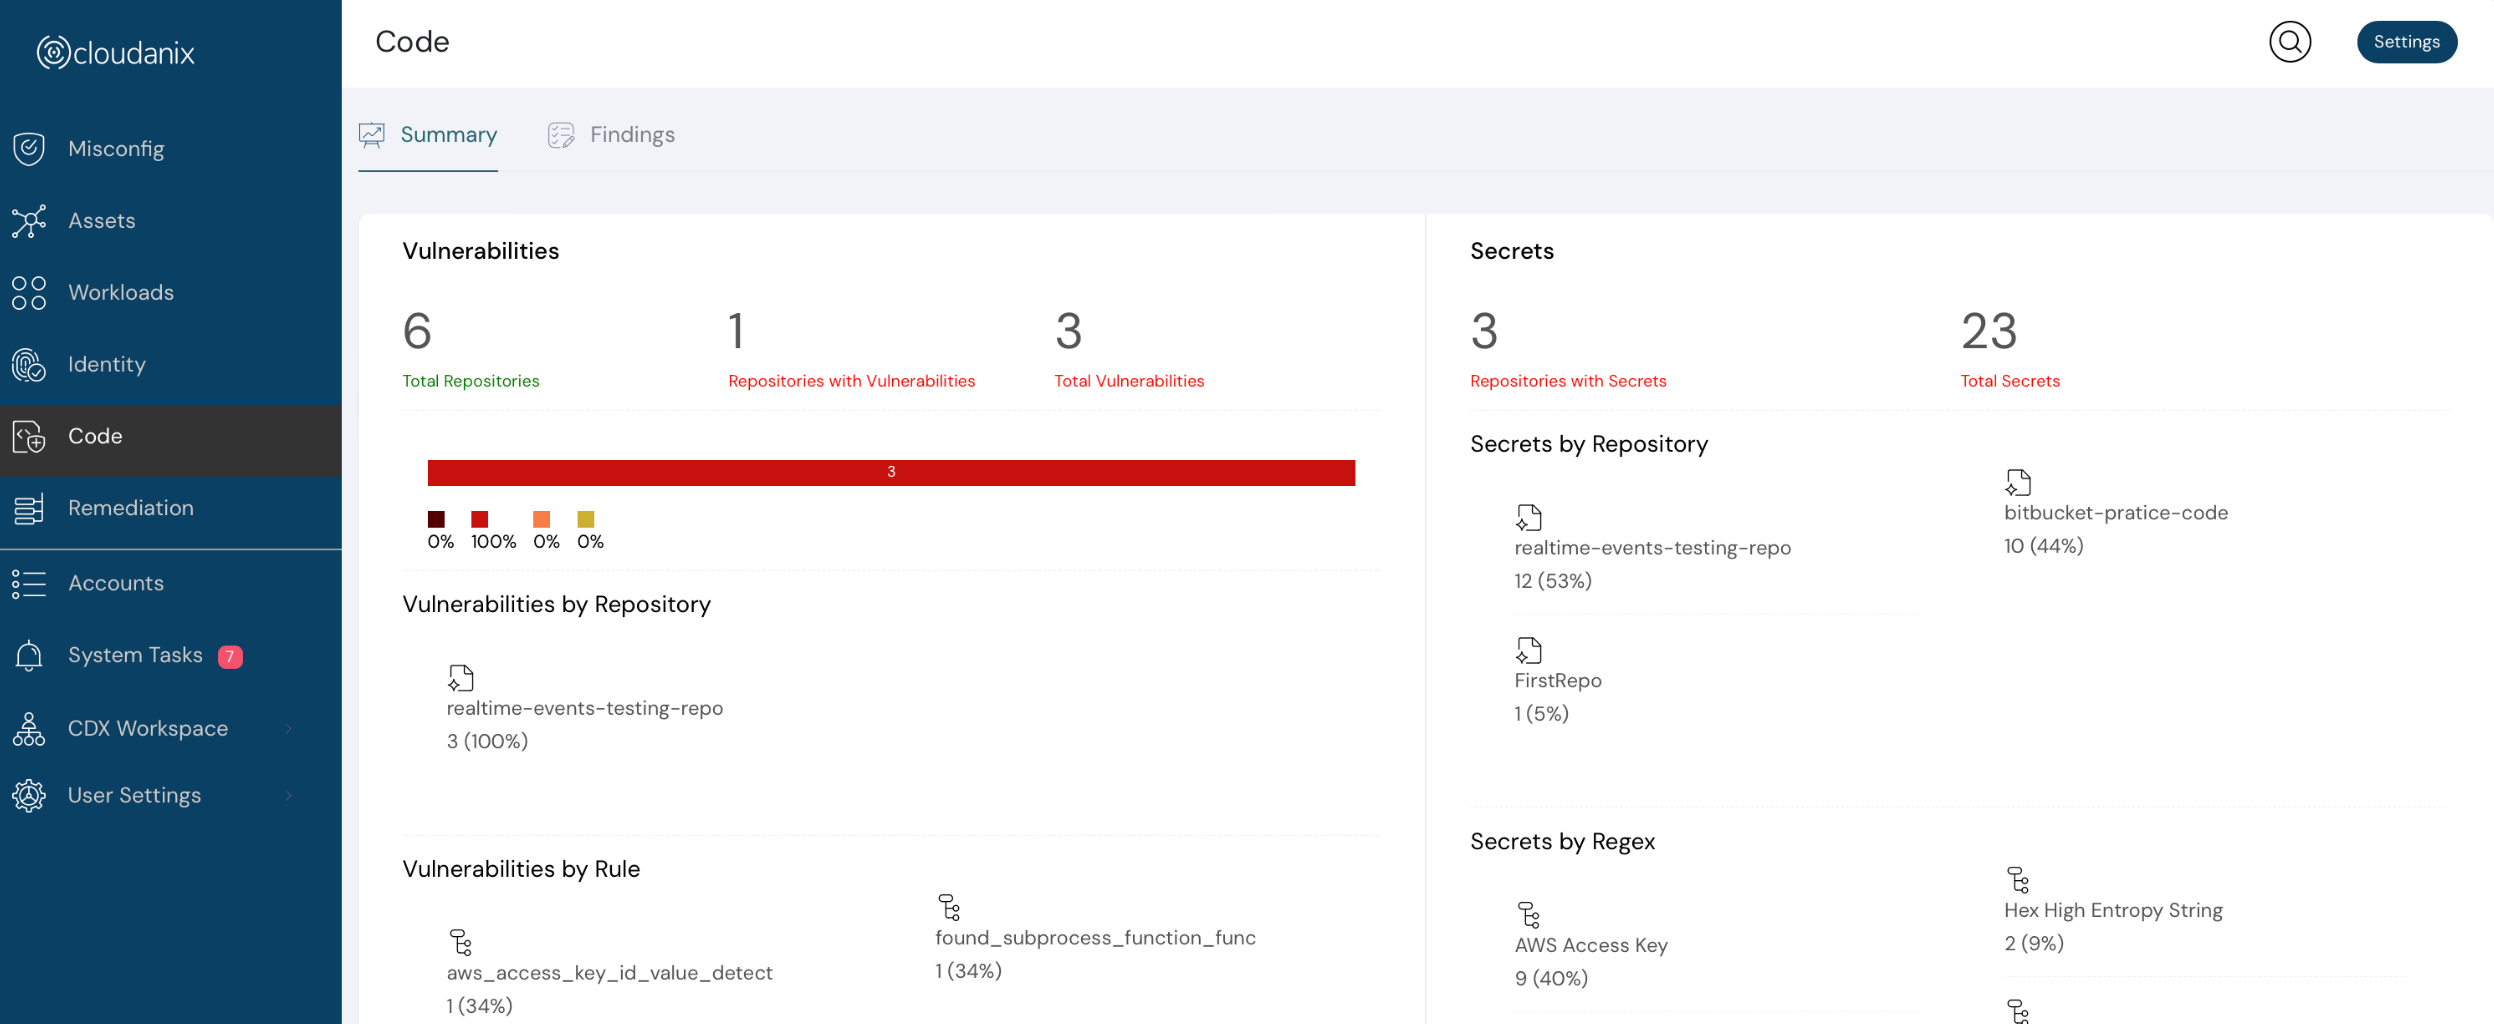Click the cloudanix logo

[x=115, y=52]
